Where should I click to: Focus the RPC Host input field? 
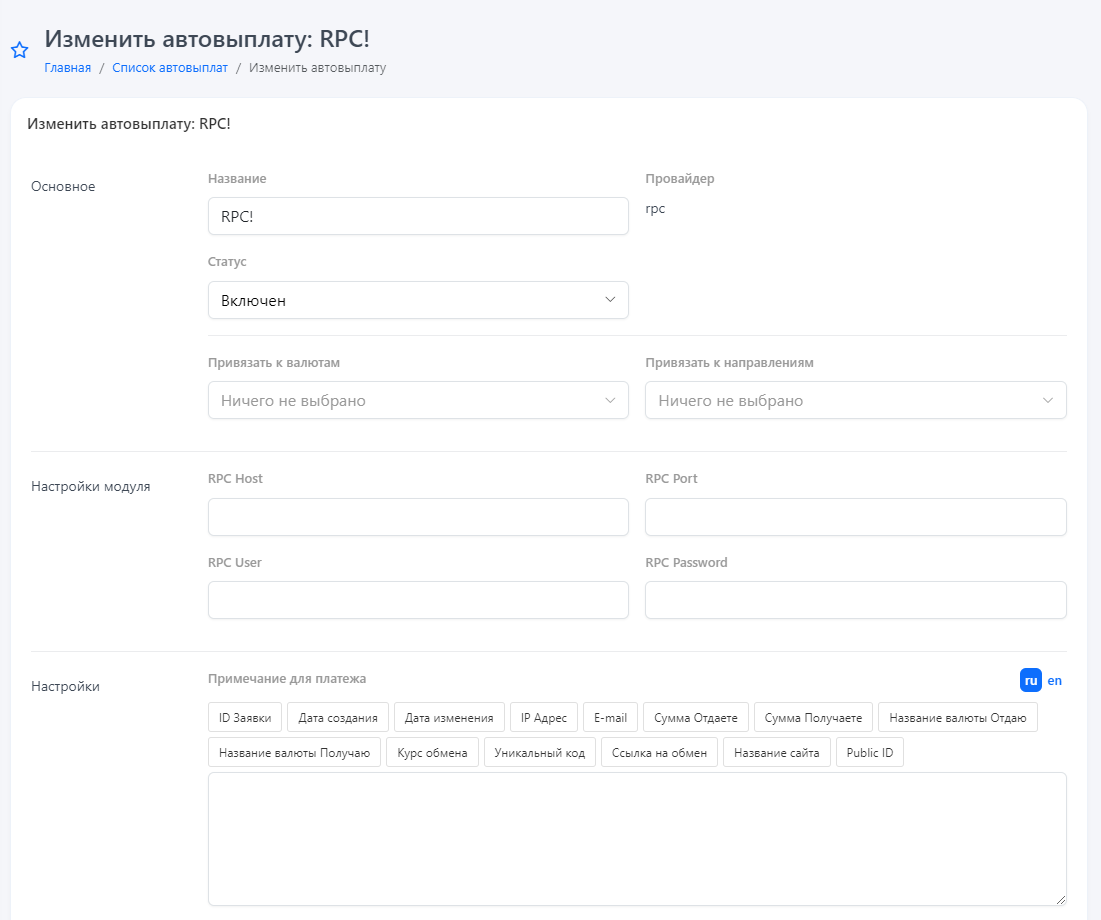[x=418, y=517]
